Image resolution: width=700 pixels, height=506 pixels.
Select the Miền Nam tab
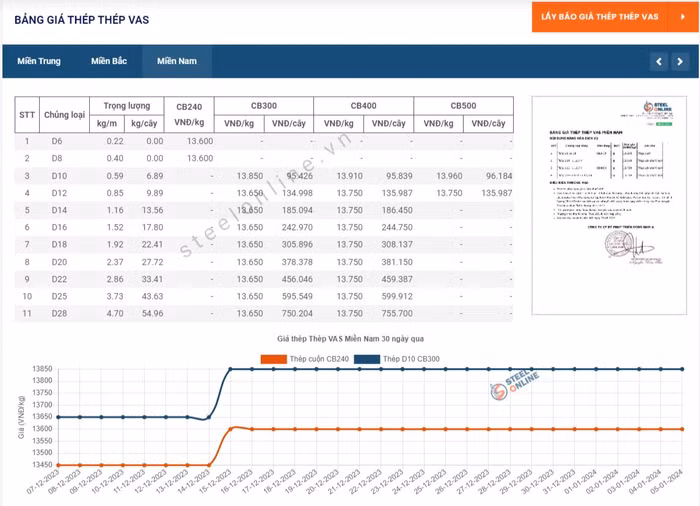click(x=175, y=62)
